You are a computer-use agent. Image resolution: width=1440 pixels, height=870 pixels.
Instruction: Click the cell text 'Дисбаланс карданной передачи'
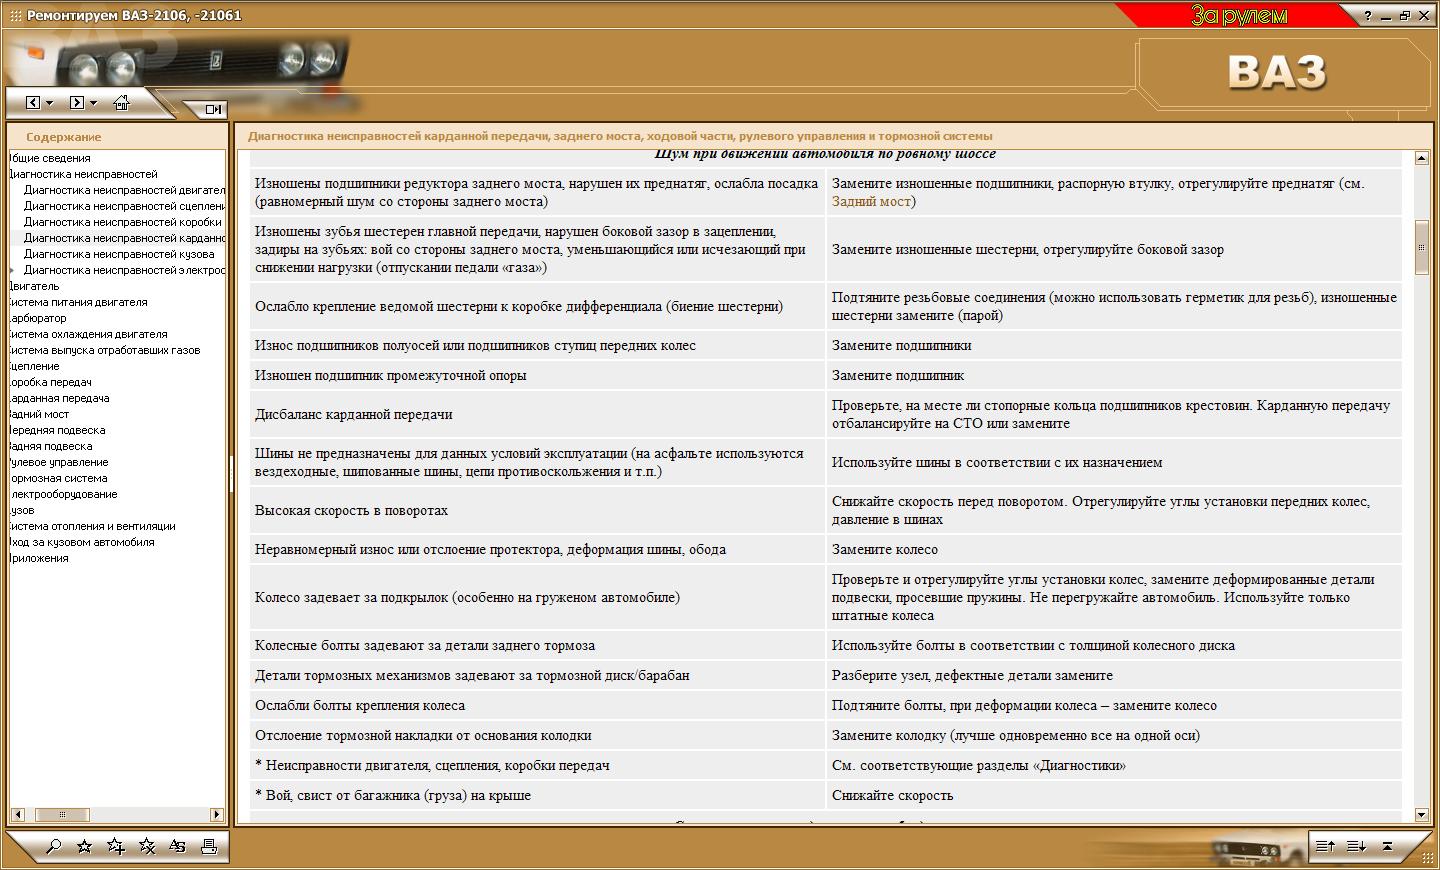point(354,414)
